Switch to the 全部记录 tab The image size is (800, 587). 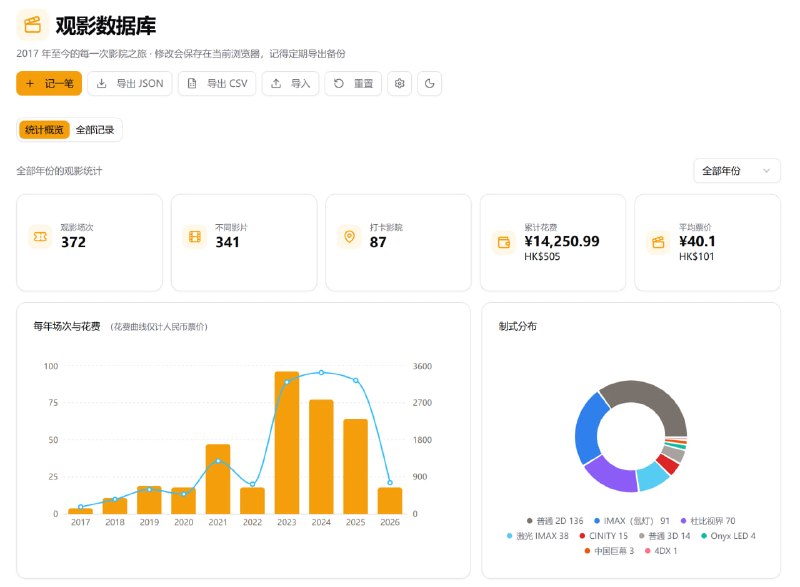(x=95, y=130)
